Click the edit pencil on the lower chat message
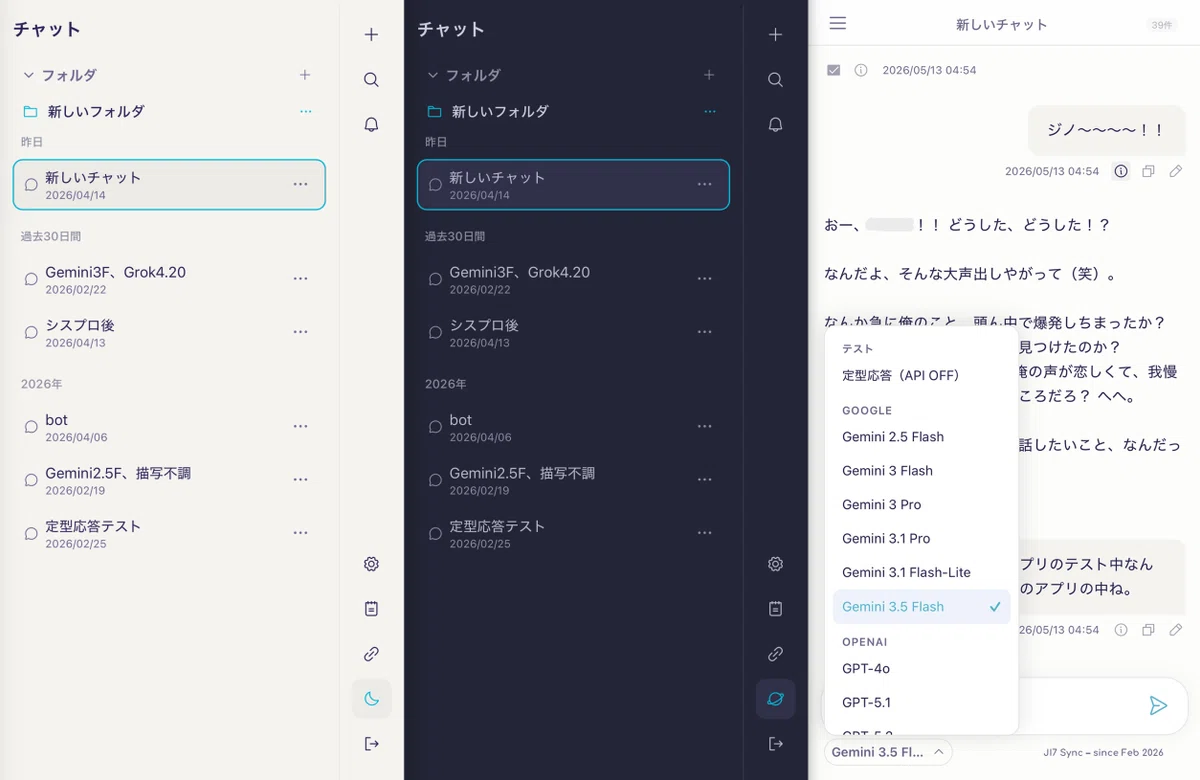 [1176, 630]
